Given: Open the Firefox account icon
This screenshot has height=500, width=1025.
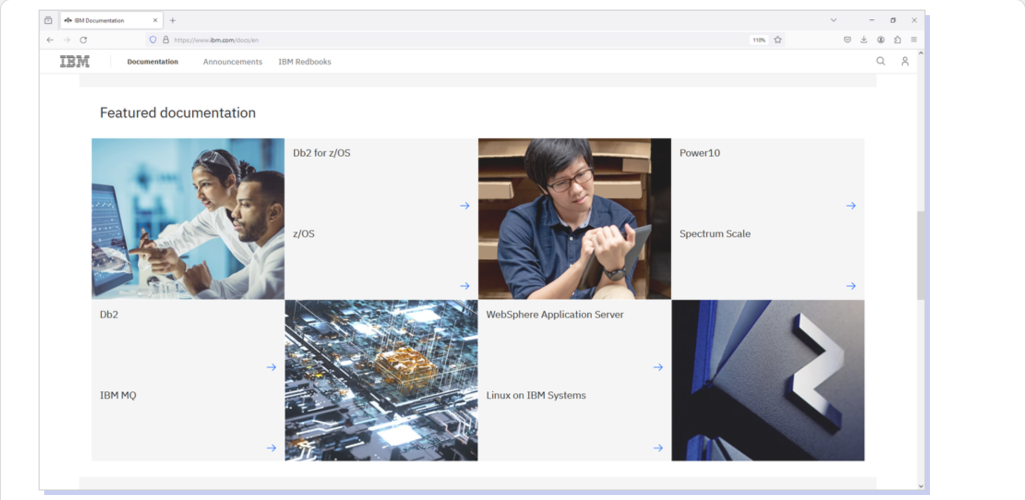Looking at the screenshot, I should click(881, 40).
